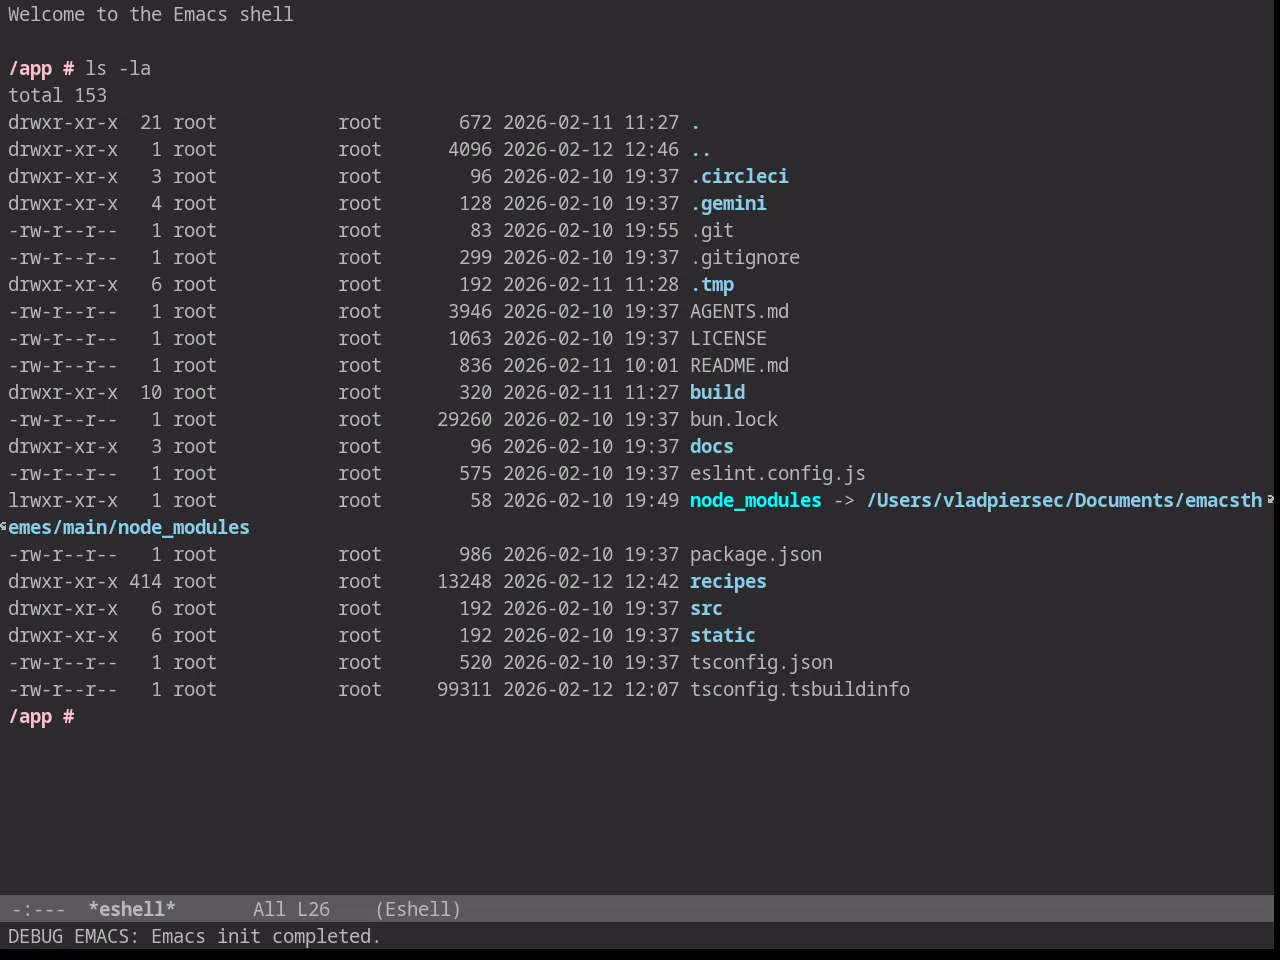Click the timestamp 2026-02-10 19:55
The width and height of the screenshot is (1280, 960).
tap(591, 230)
